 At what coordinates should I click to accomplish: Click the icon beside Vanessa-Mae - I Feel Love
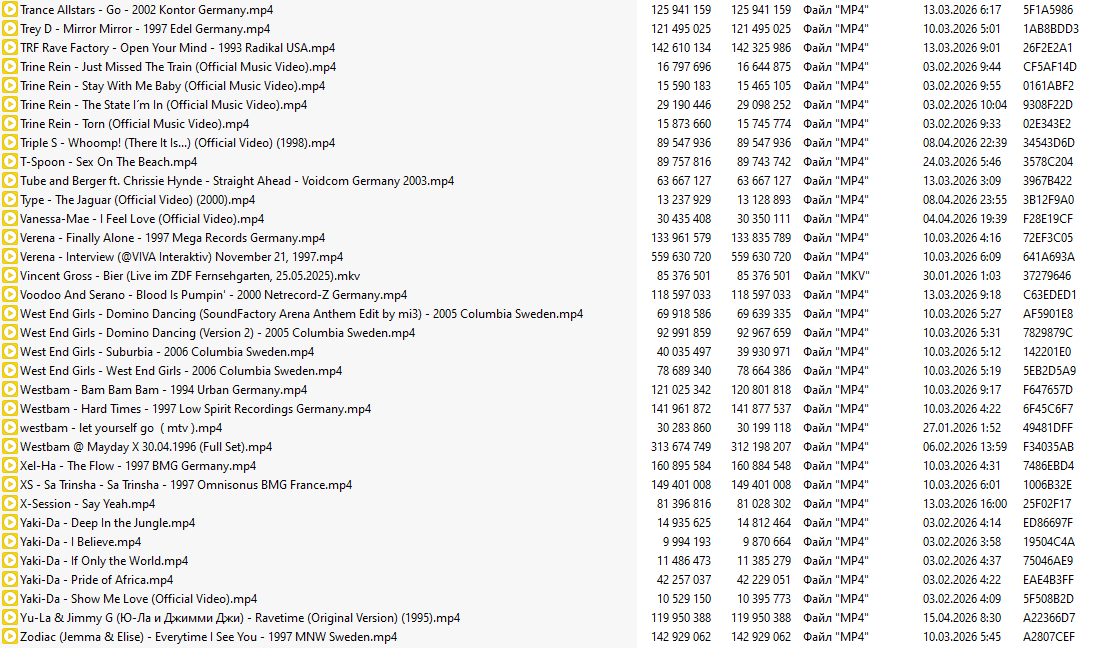(x=10, y=219)
